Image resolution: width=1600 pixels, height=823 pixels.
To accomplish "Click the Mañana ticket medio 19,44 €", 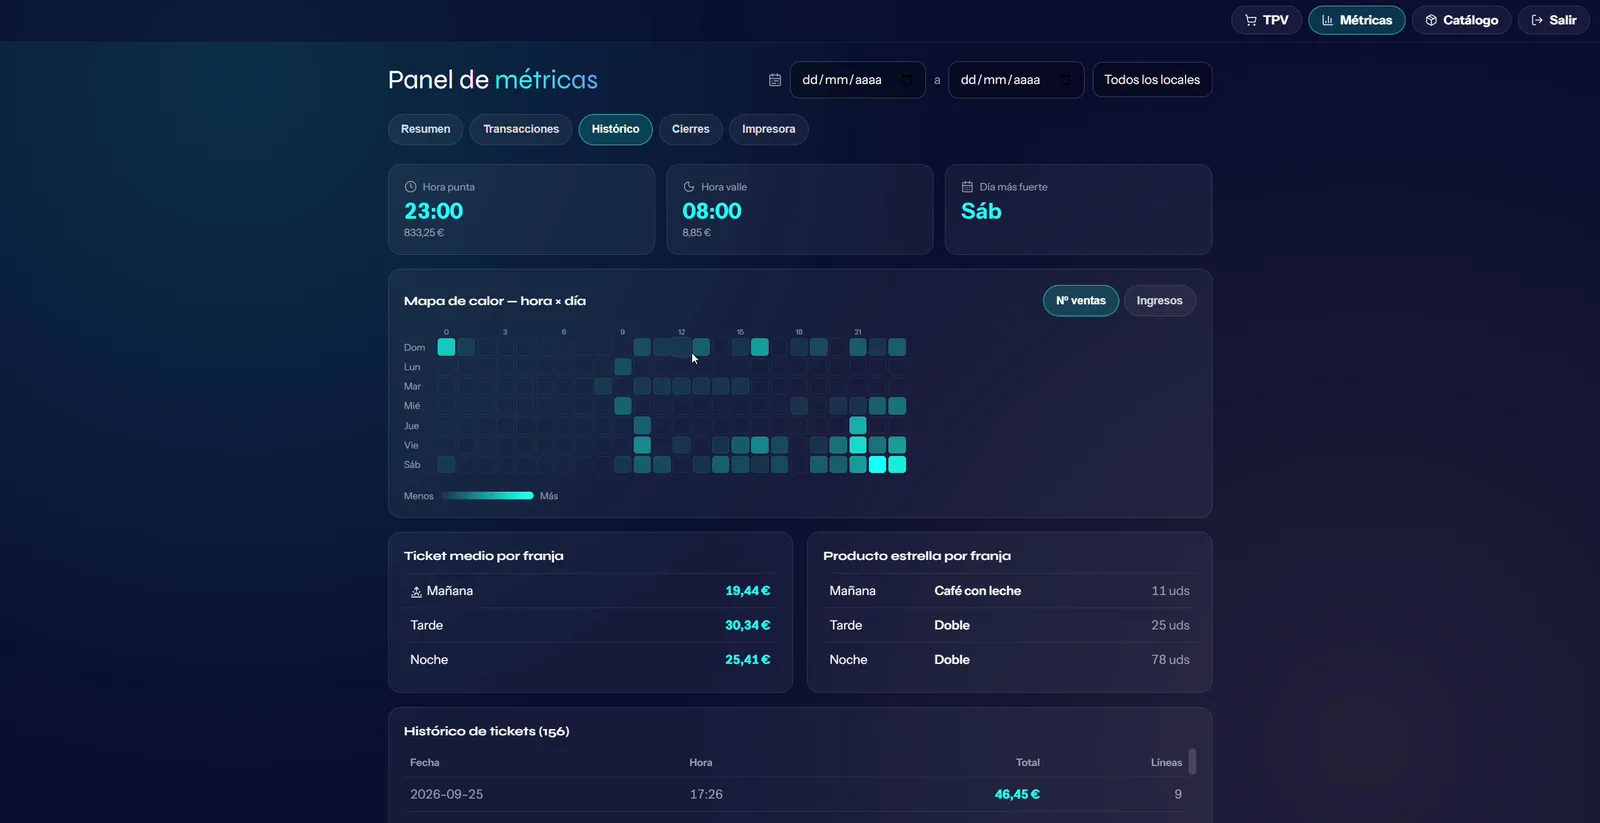I will tap(748, 591).
